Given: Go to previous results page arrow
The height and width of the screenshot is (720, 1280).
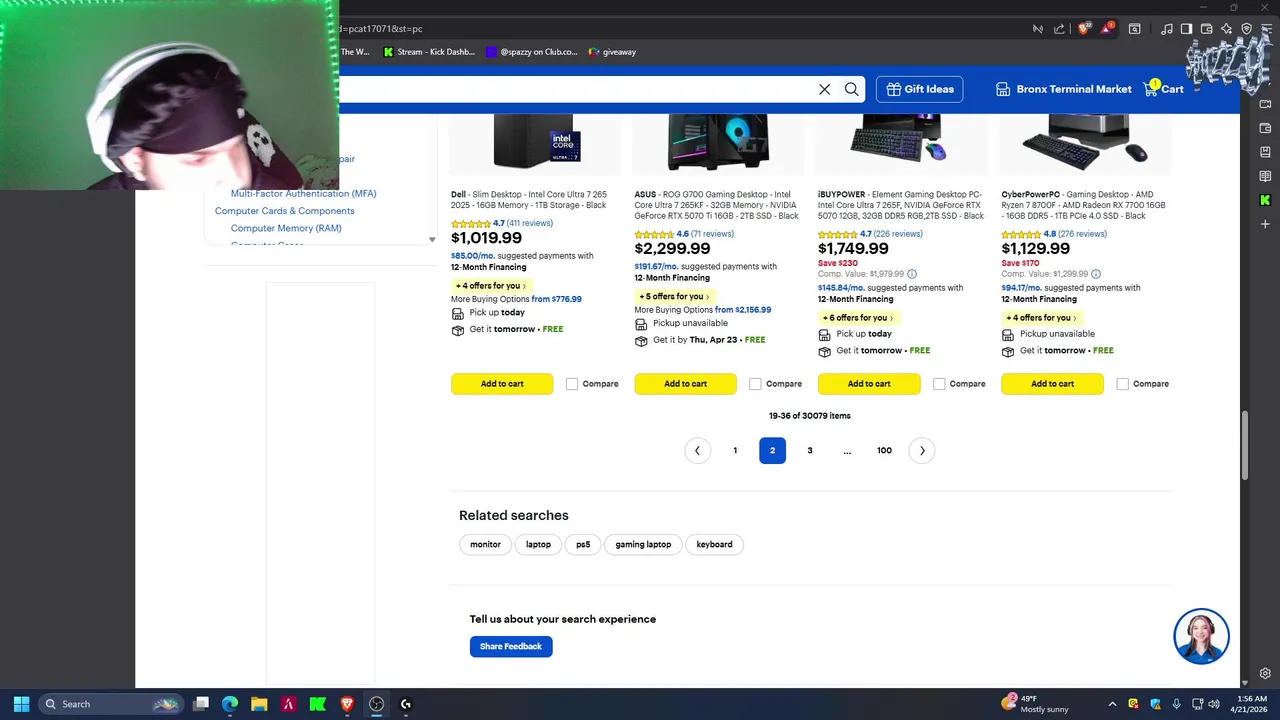Looking at the screenshot, I should [x=697, y=451].
